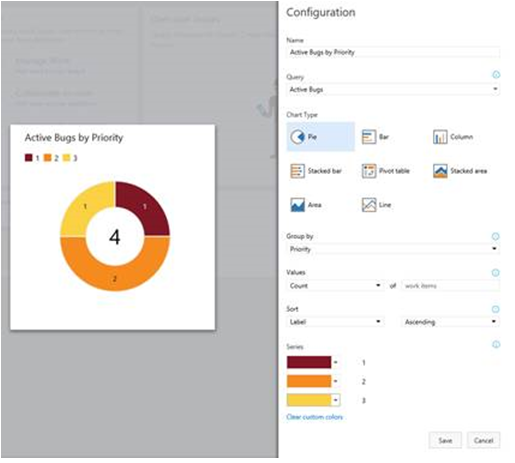Click info icon next to Group by
The image size is (515, 463).
[496, 236]
